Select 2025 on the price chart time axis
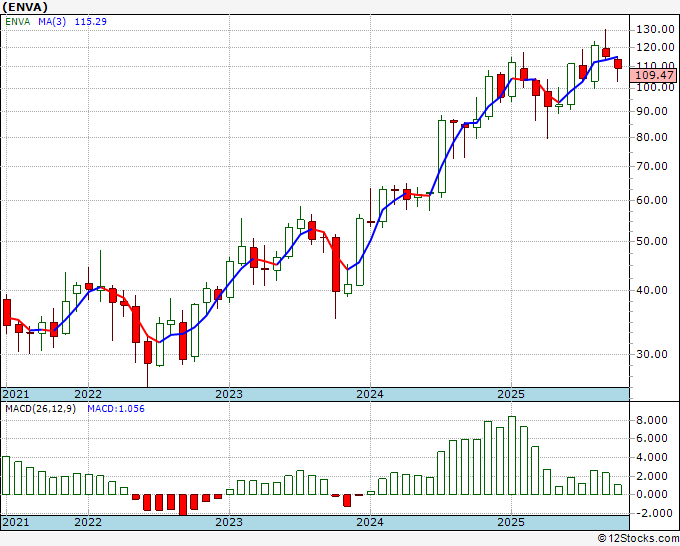Screen dimensions: 680x546 click(x=511, y=394)
